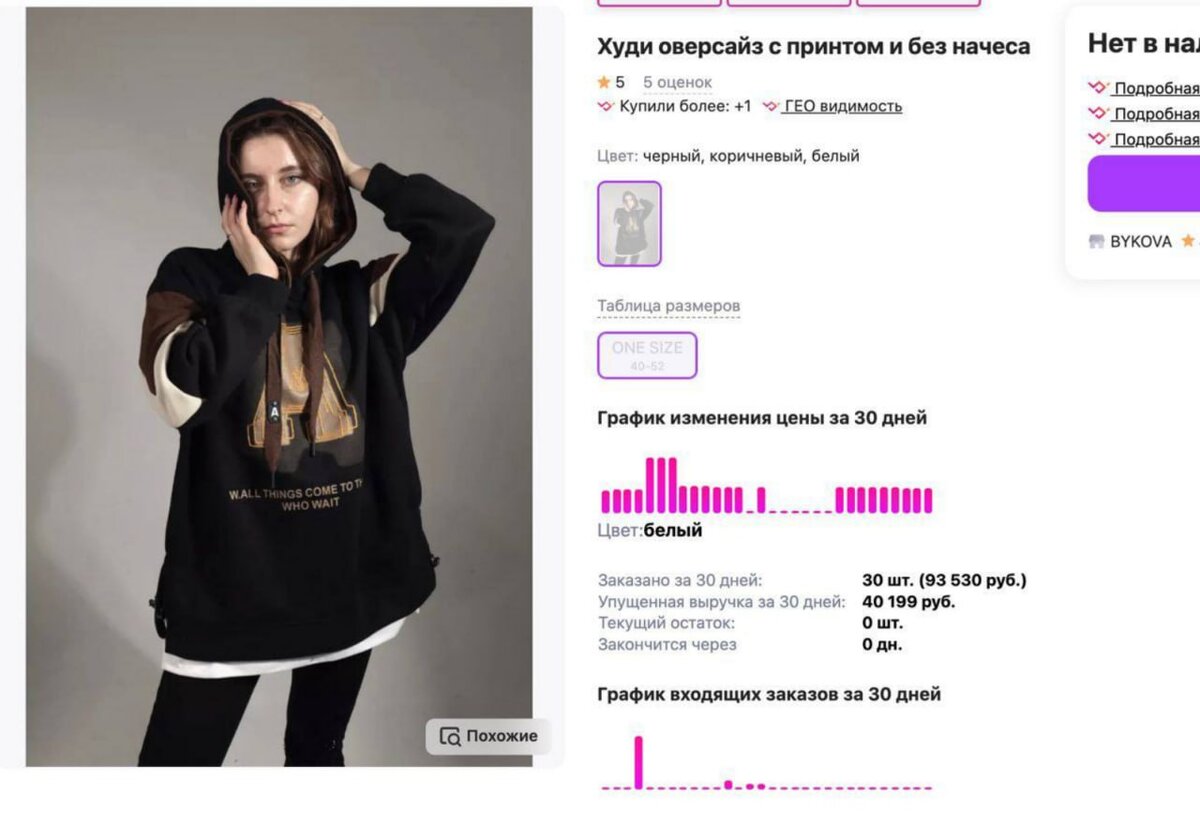Click the pink icon beside ГЕО видимость
This screenshot has width=1200, height=813.
[770, 106]
